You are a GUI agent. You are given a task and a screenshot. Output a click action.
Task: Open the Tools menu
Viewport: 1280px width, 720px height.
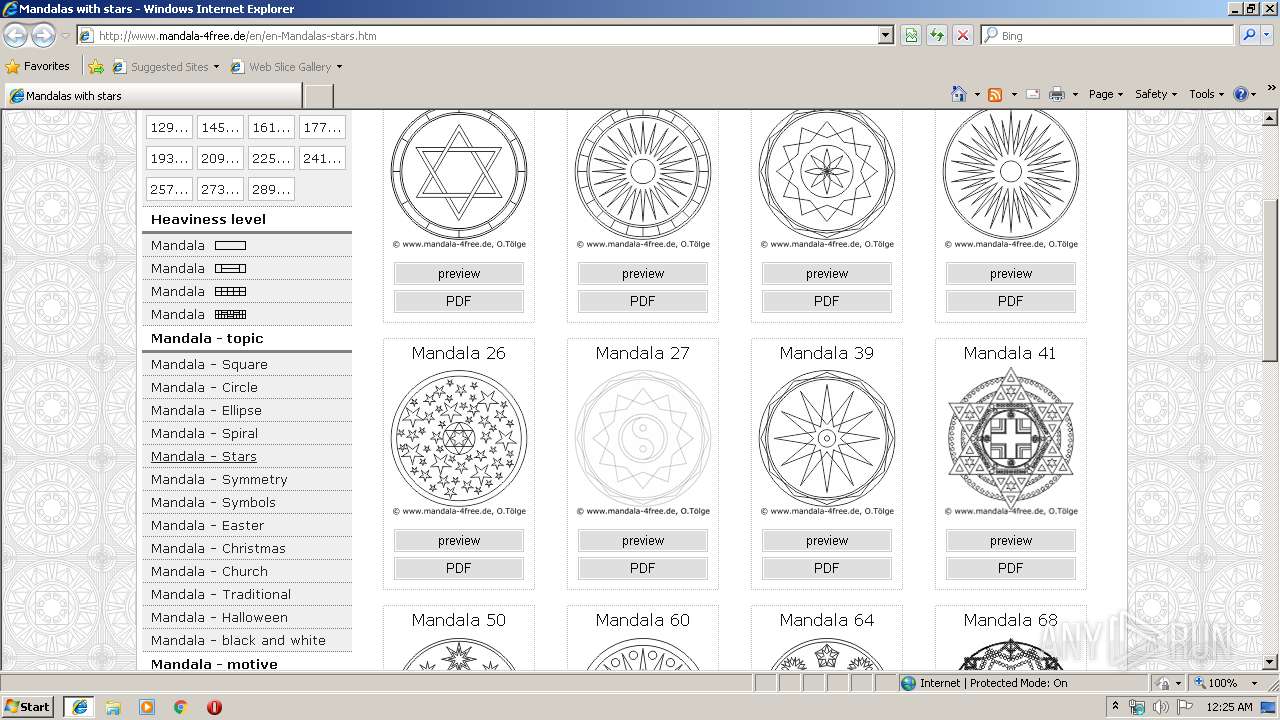pyautogui.click(x=1206, y=94)
